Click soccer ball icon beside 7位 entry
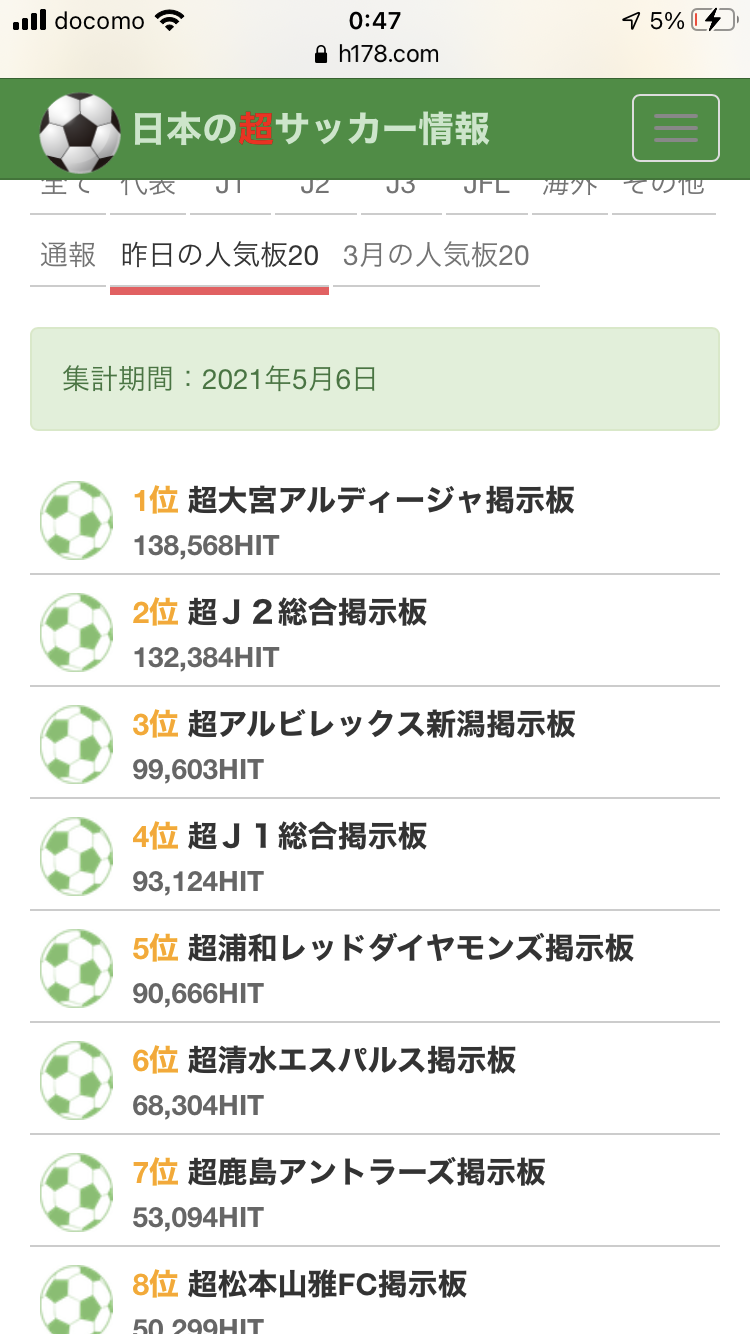Image resolution: width=750 pixels, height=1334 pixels. pyautogui.click(x=76, y=1193)
